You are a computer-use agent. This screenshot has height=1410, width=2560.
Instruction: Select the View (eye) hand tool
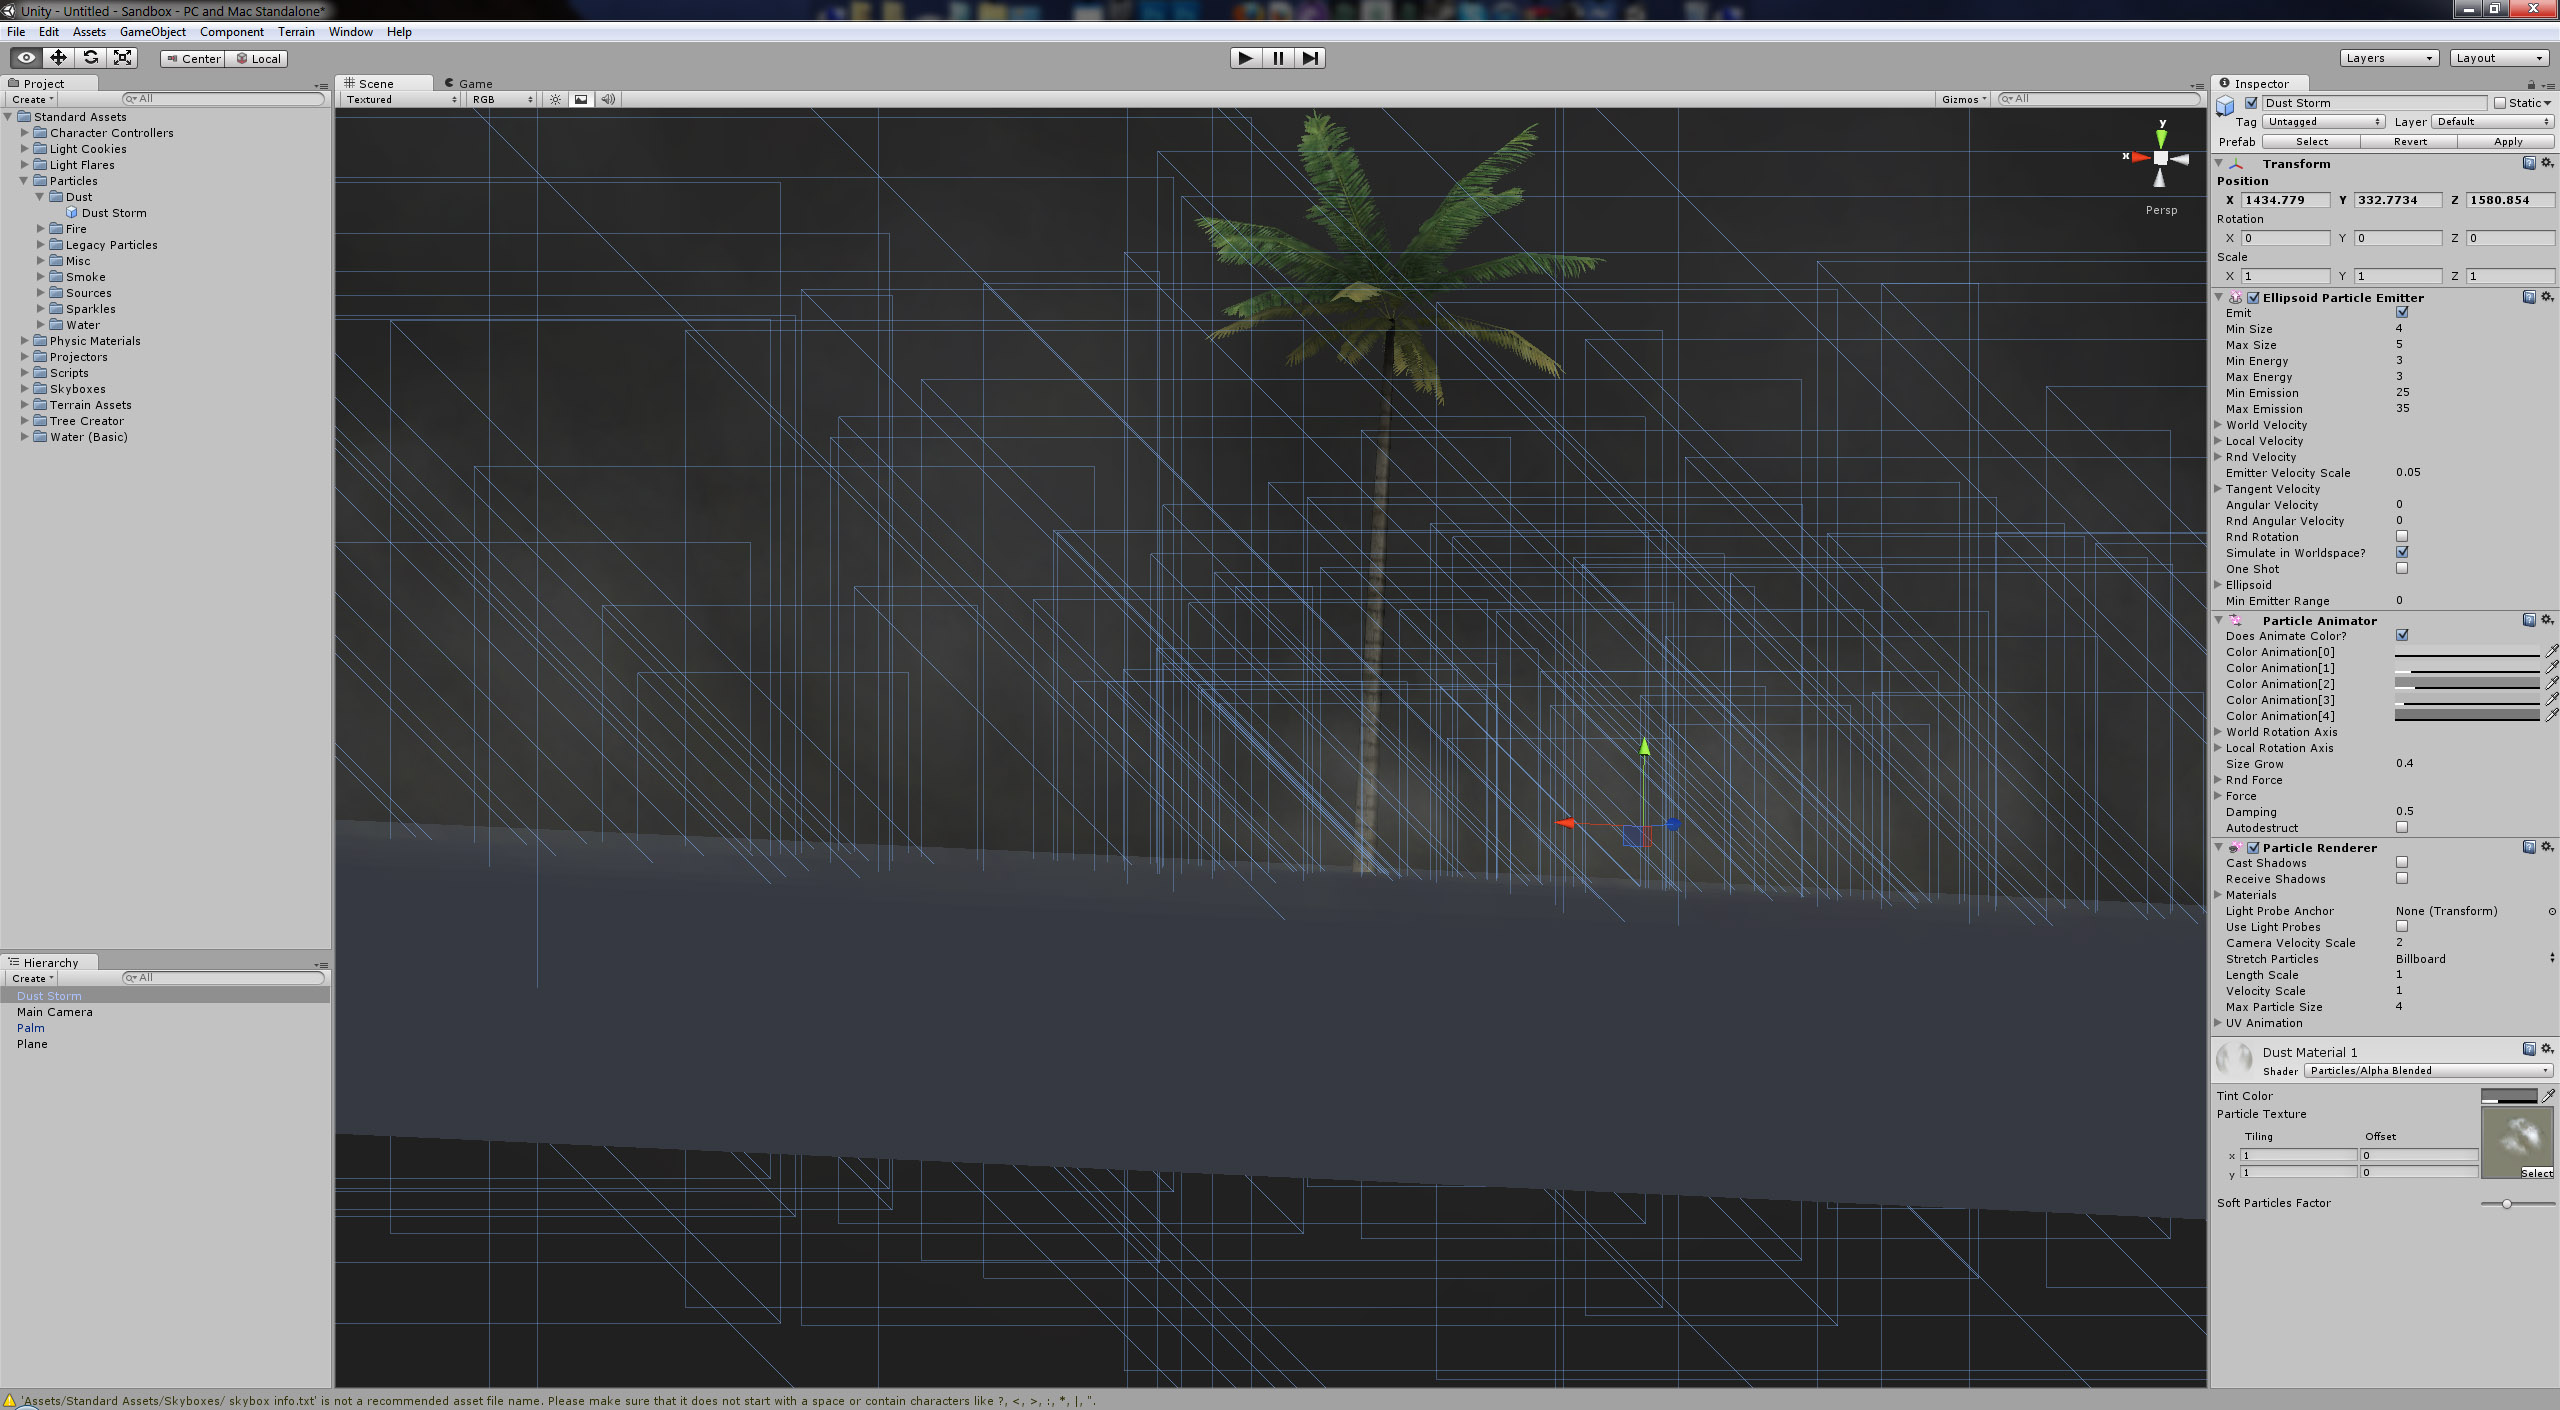pyautogui.click(x=27, y=58)
